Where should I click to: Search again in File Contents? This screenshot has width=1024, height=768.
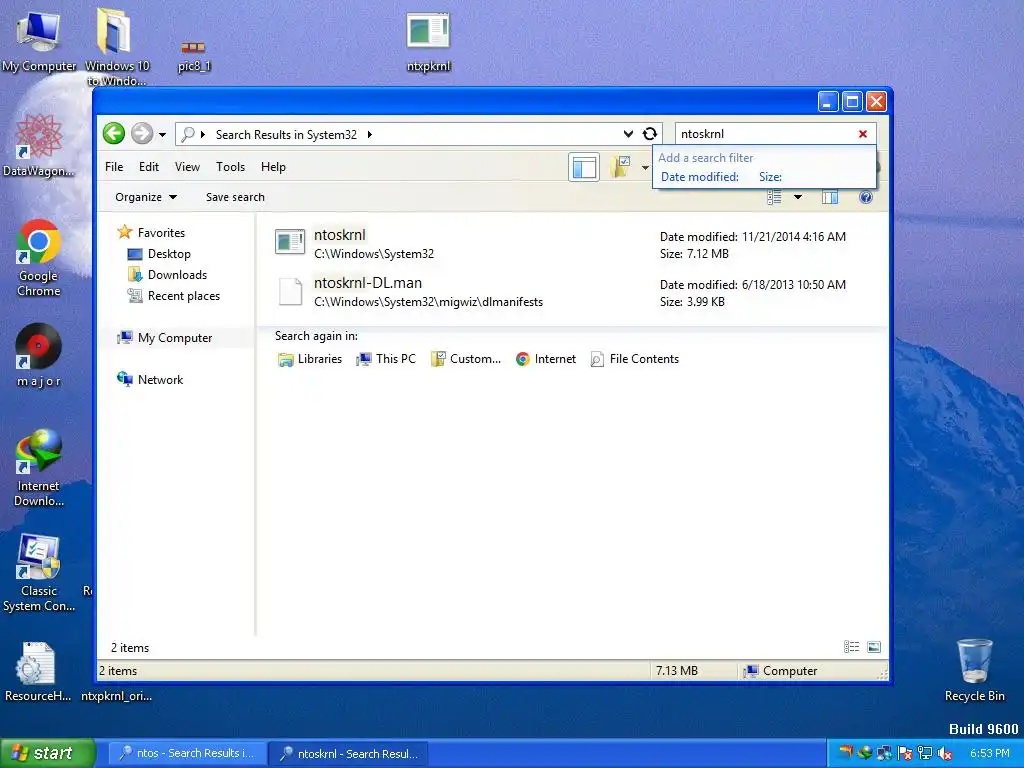point(635,359)
